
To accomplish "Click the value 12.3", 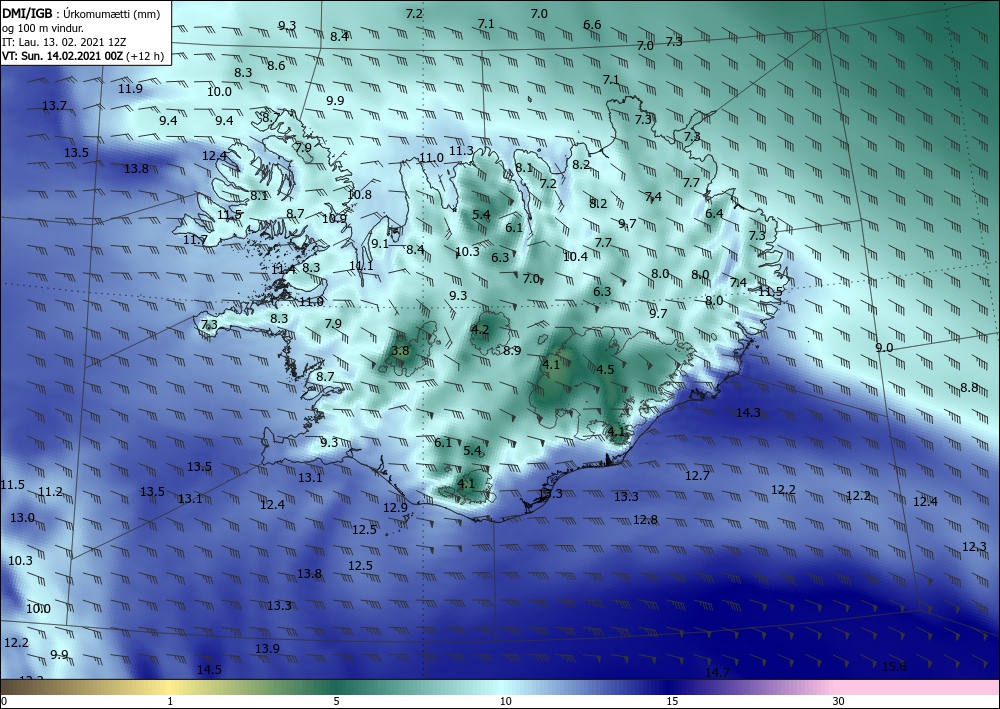I will (974, 546).
